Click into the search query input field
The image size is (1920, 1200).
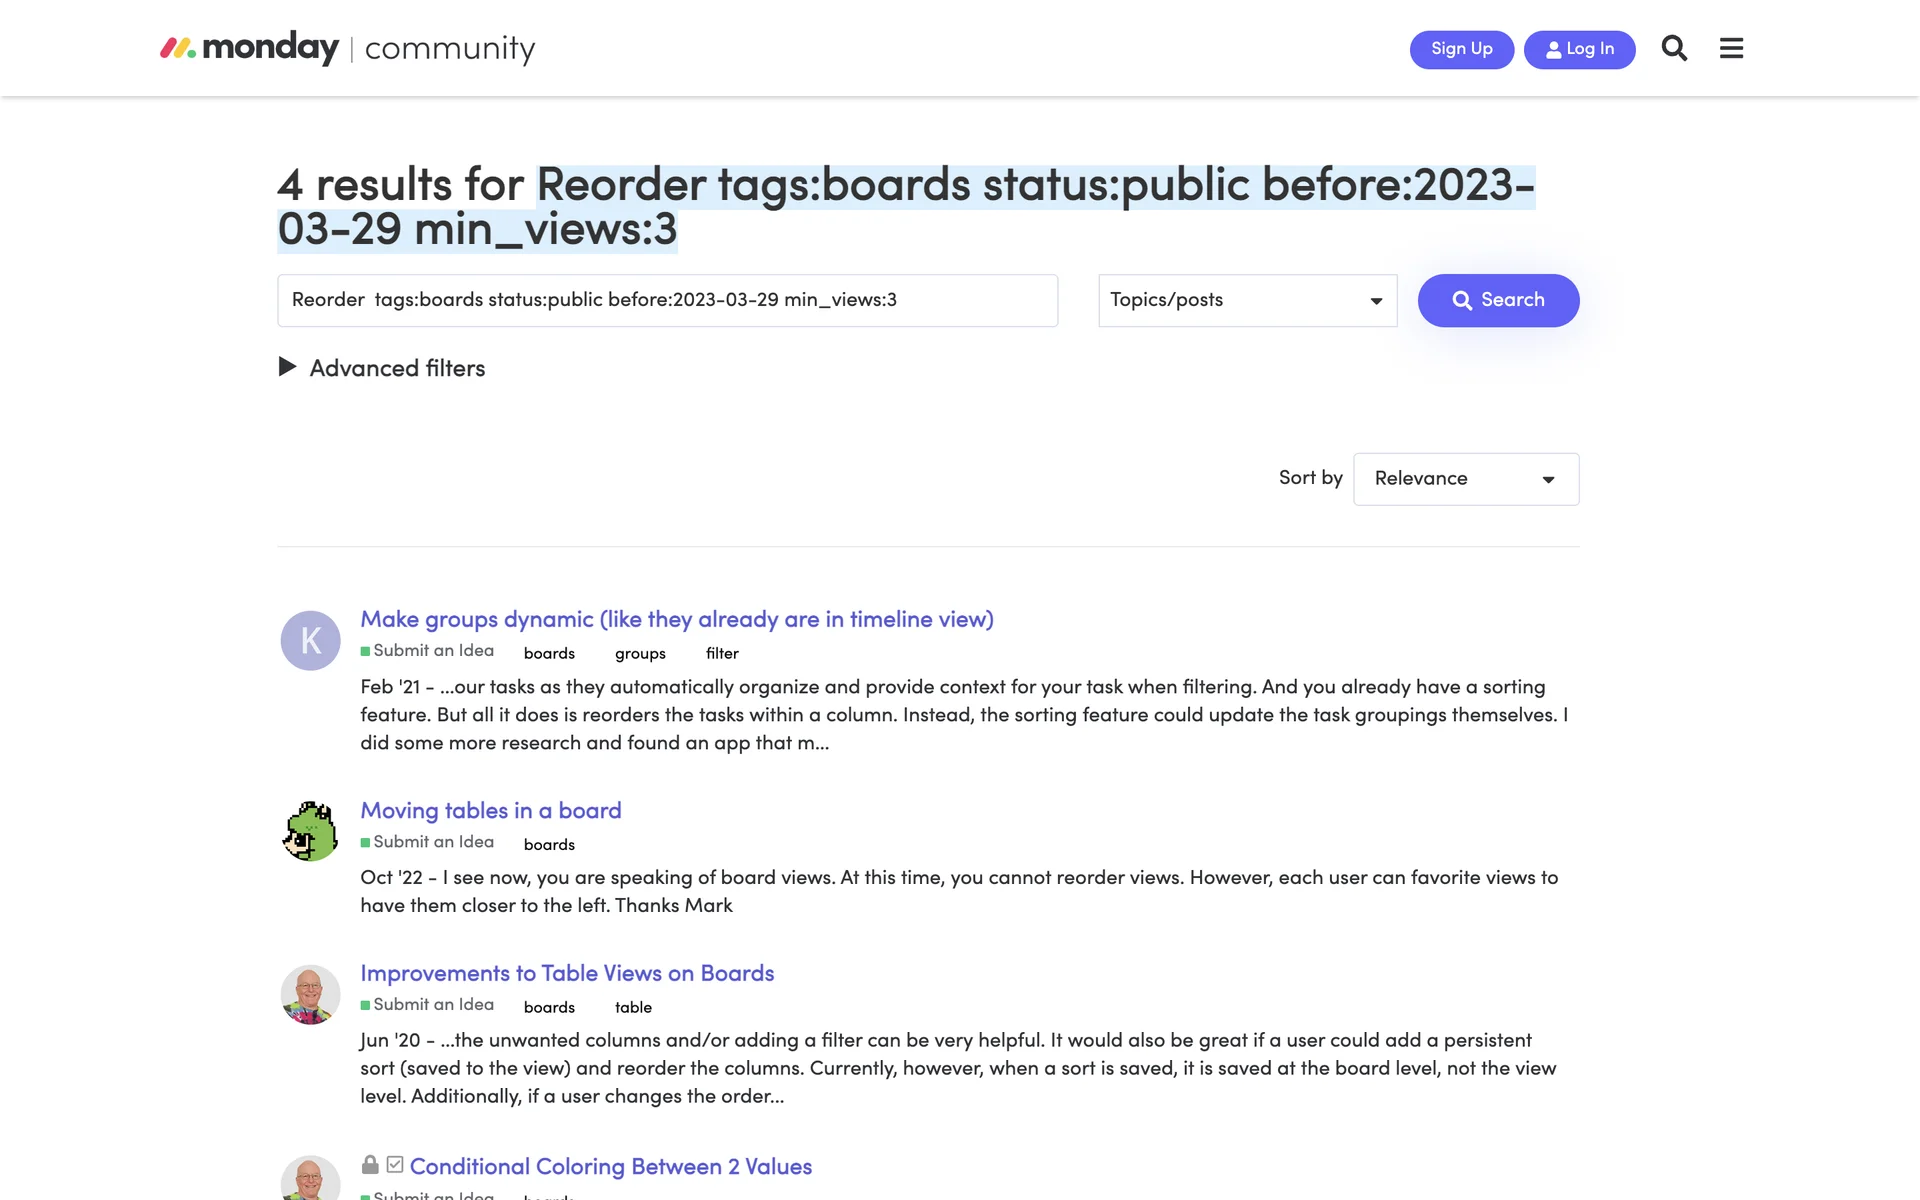click(667, 300)
